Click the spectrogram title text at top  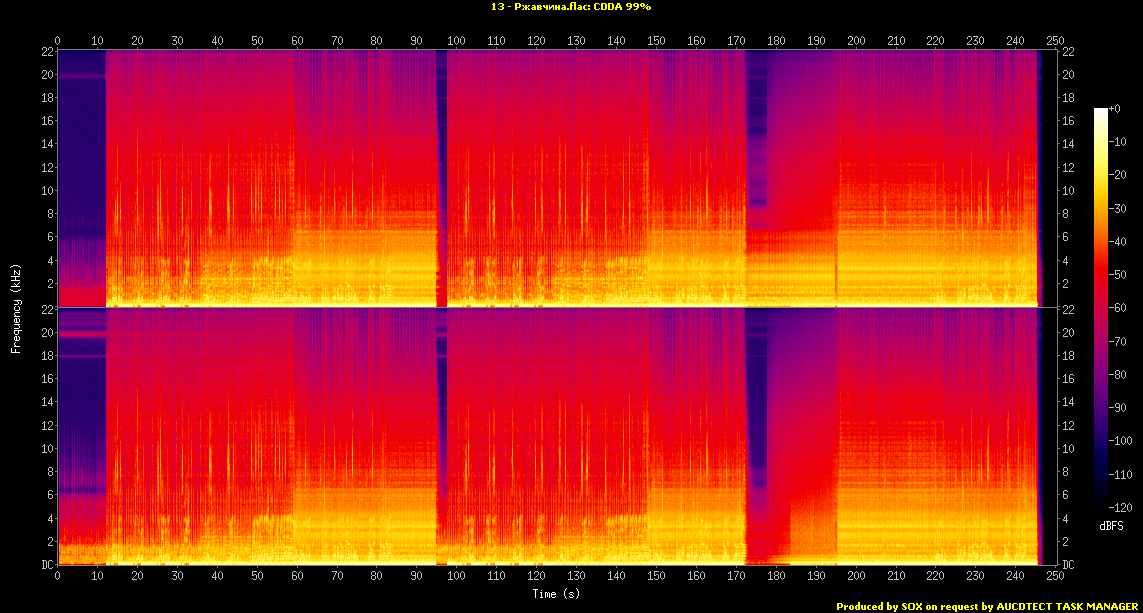coord(571,7)
